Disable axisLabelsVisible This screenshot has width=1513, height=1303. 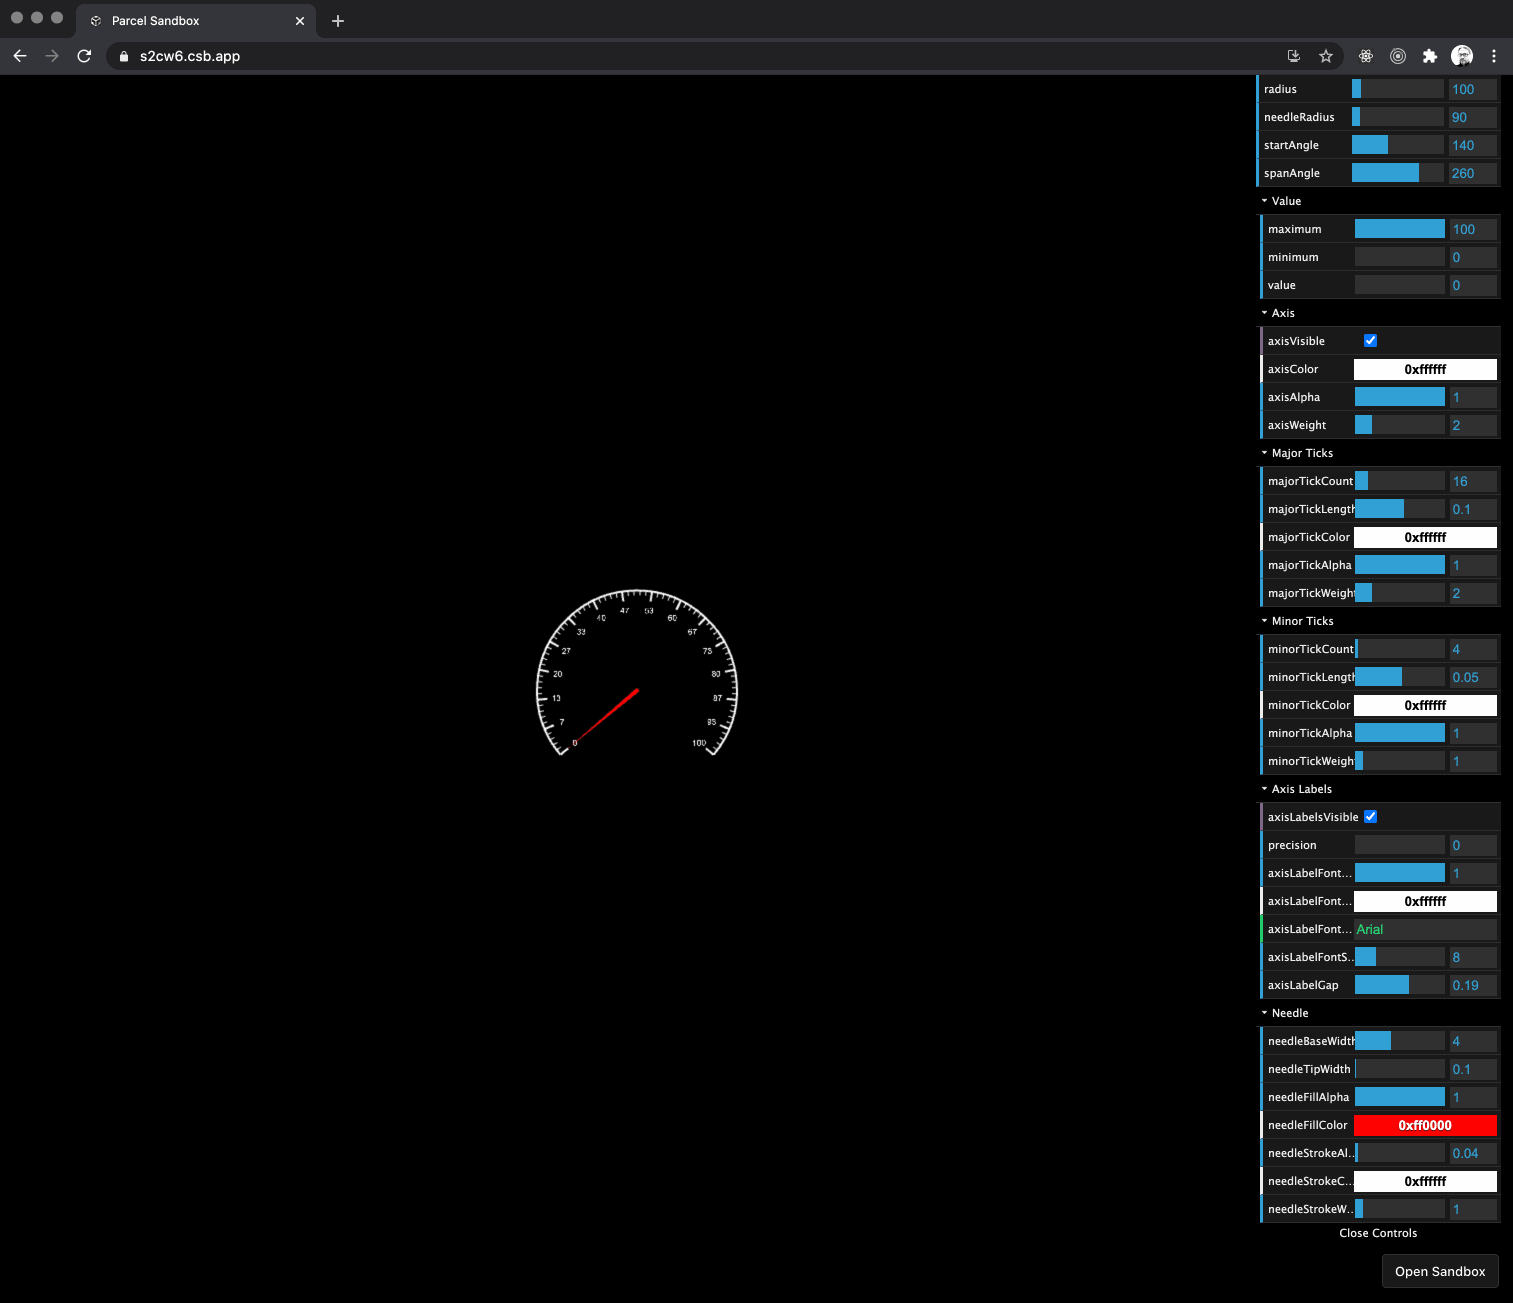point(1370,816)
